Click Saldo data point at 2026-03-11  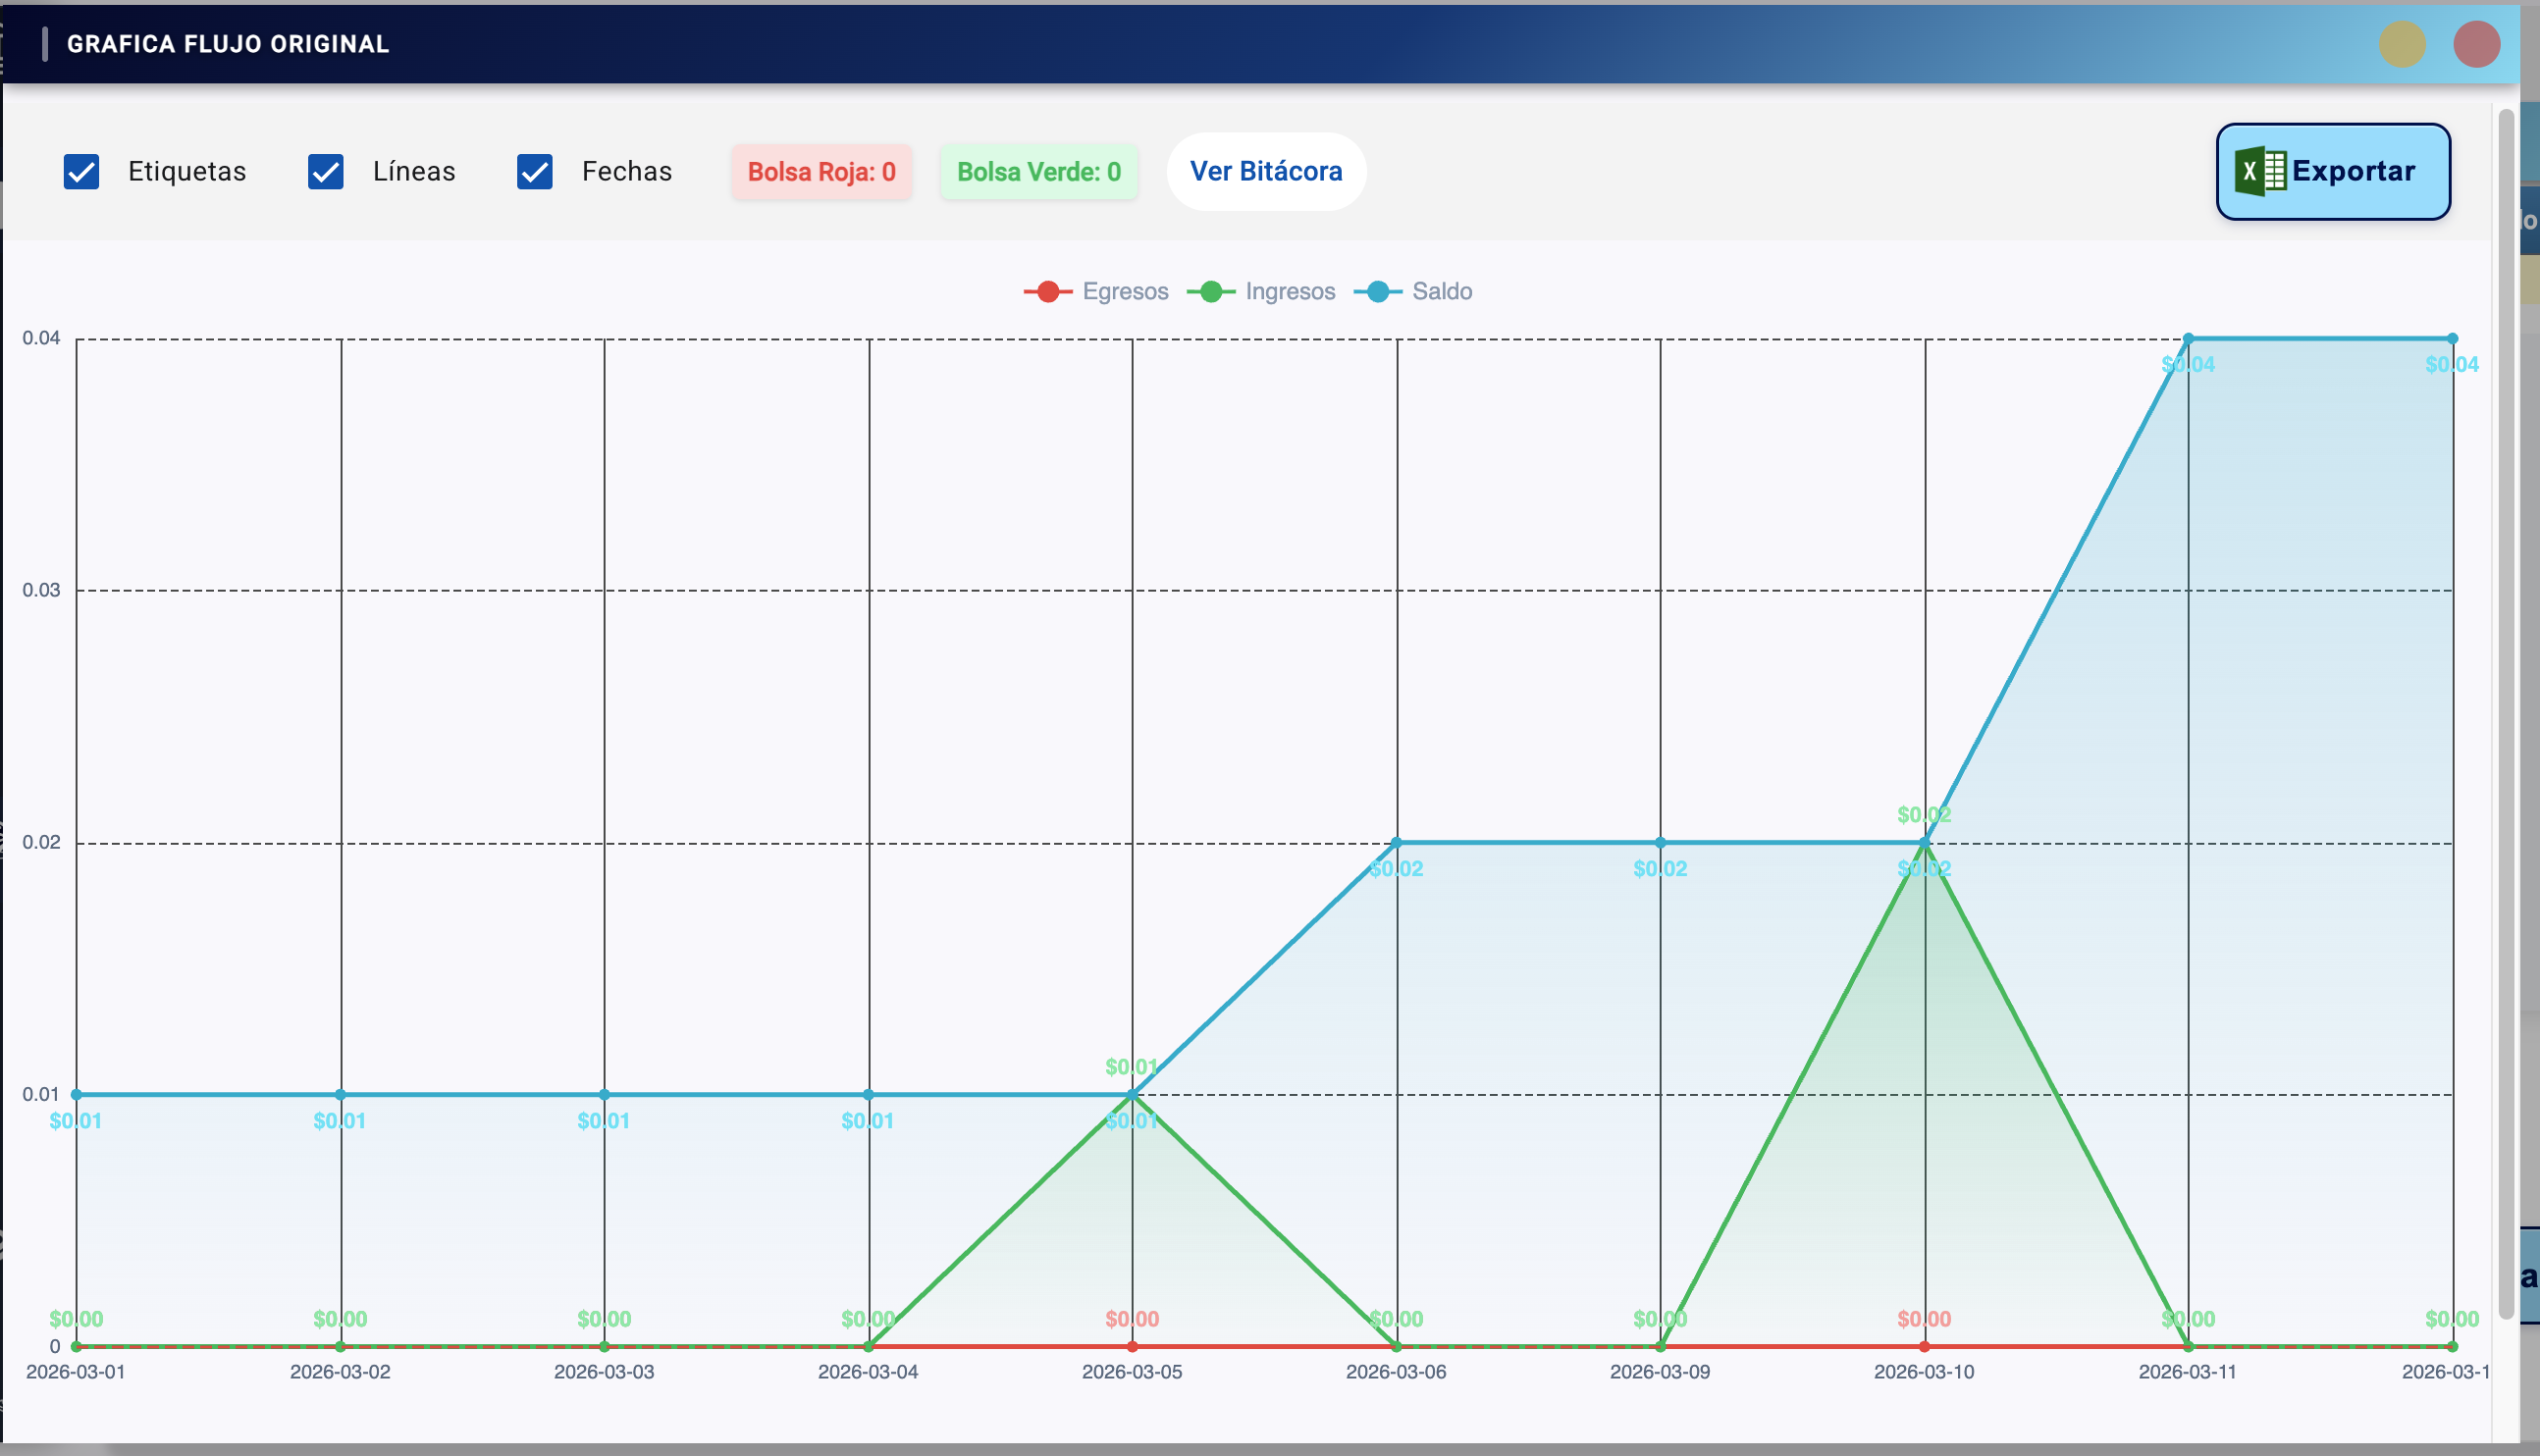[x=2188, y=339]
